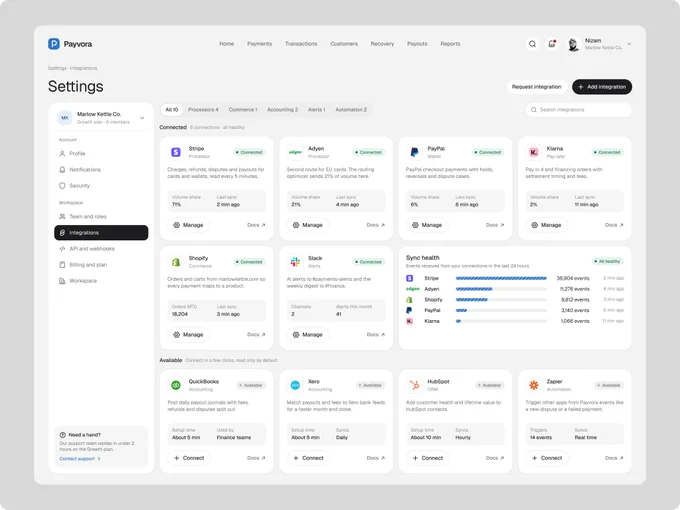Click the Payvora logo icon
680x510 pixels.
(54, 44)
